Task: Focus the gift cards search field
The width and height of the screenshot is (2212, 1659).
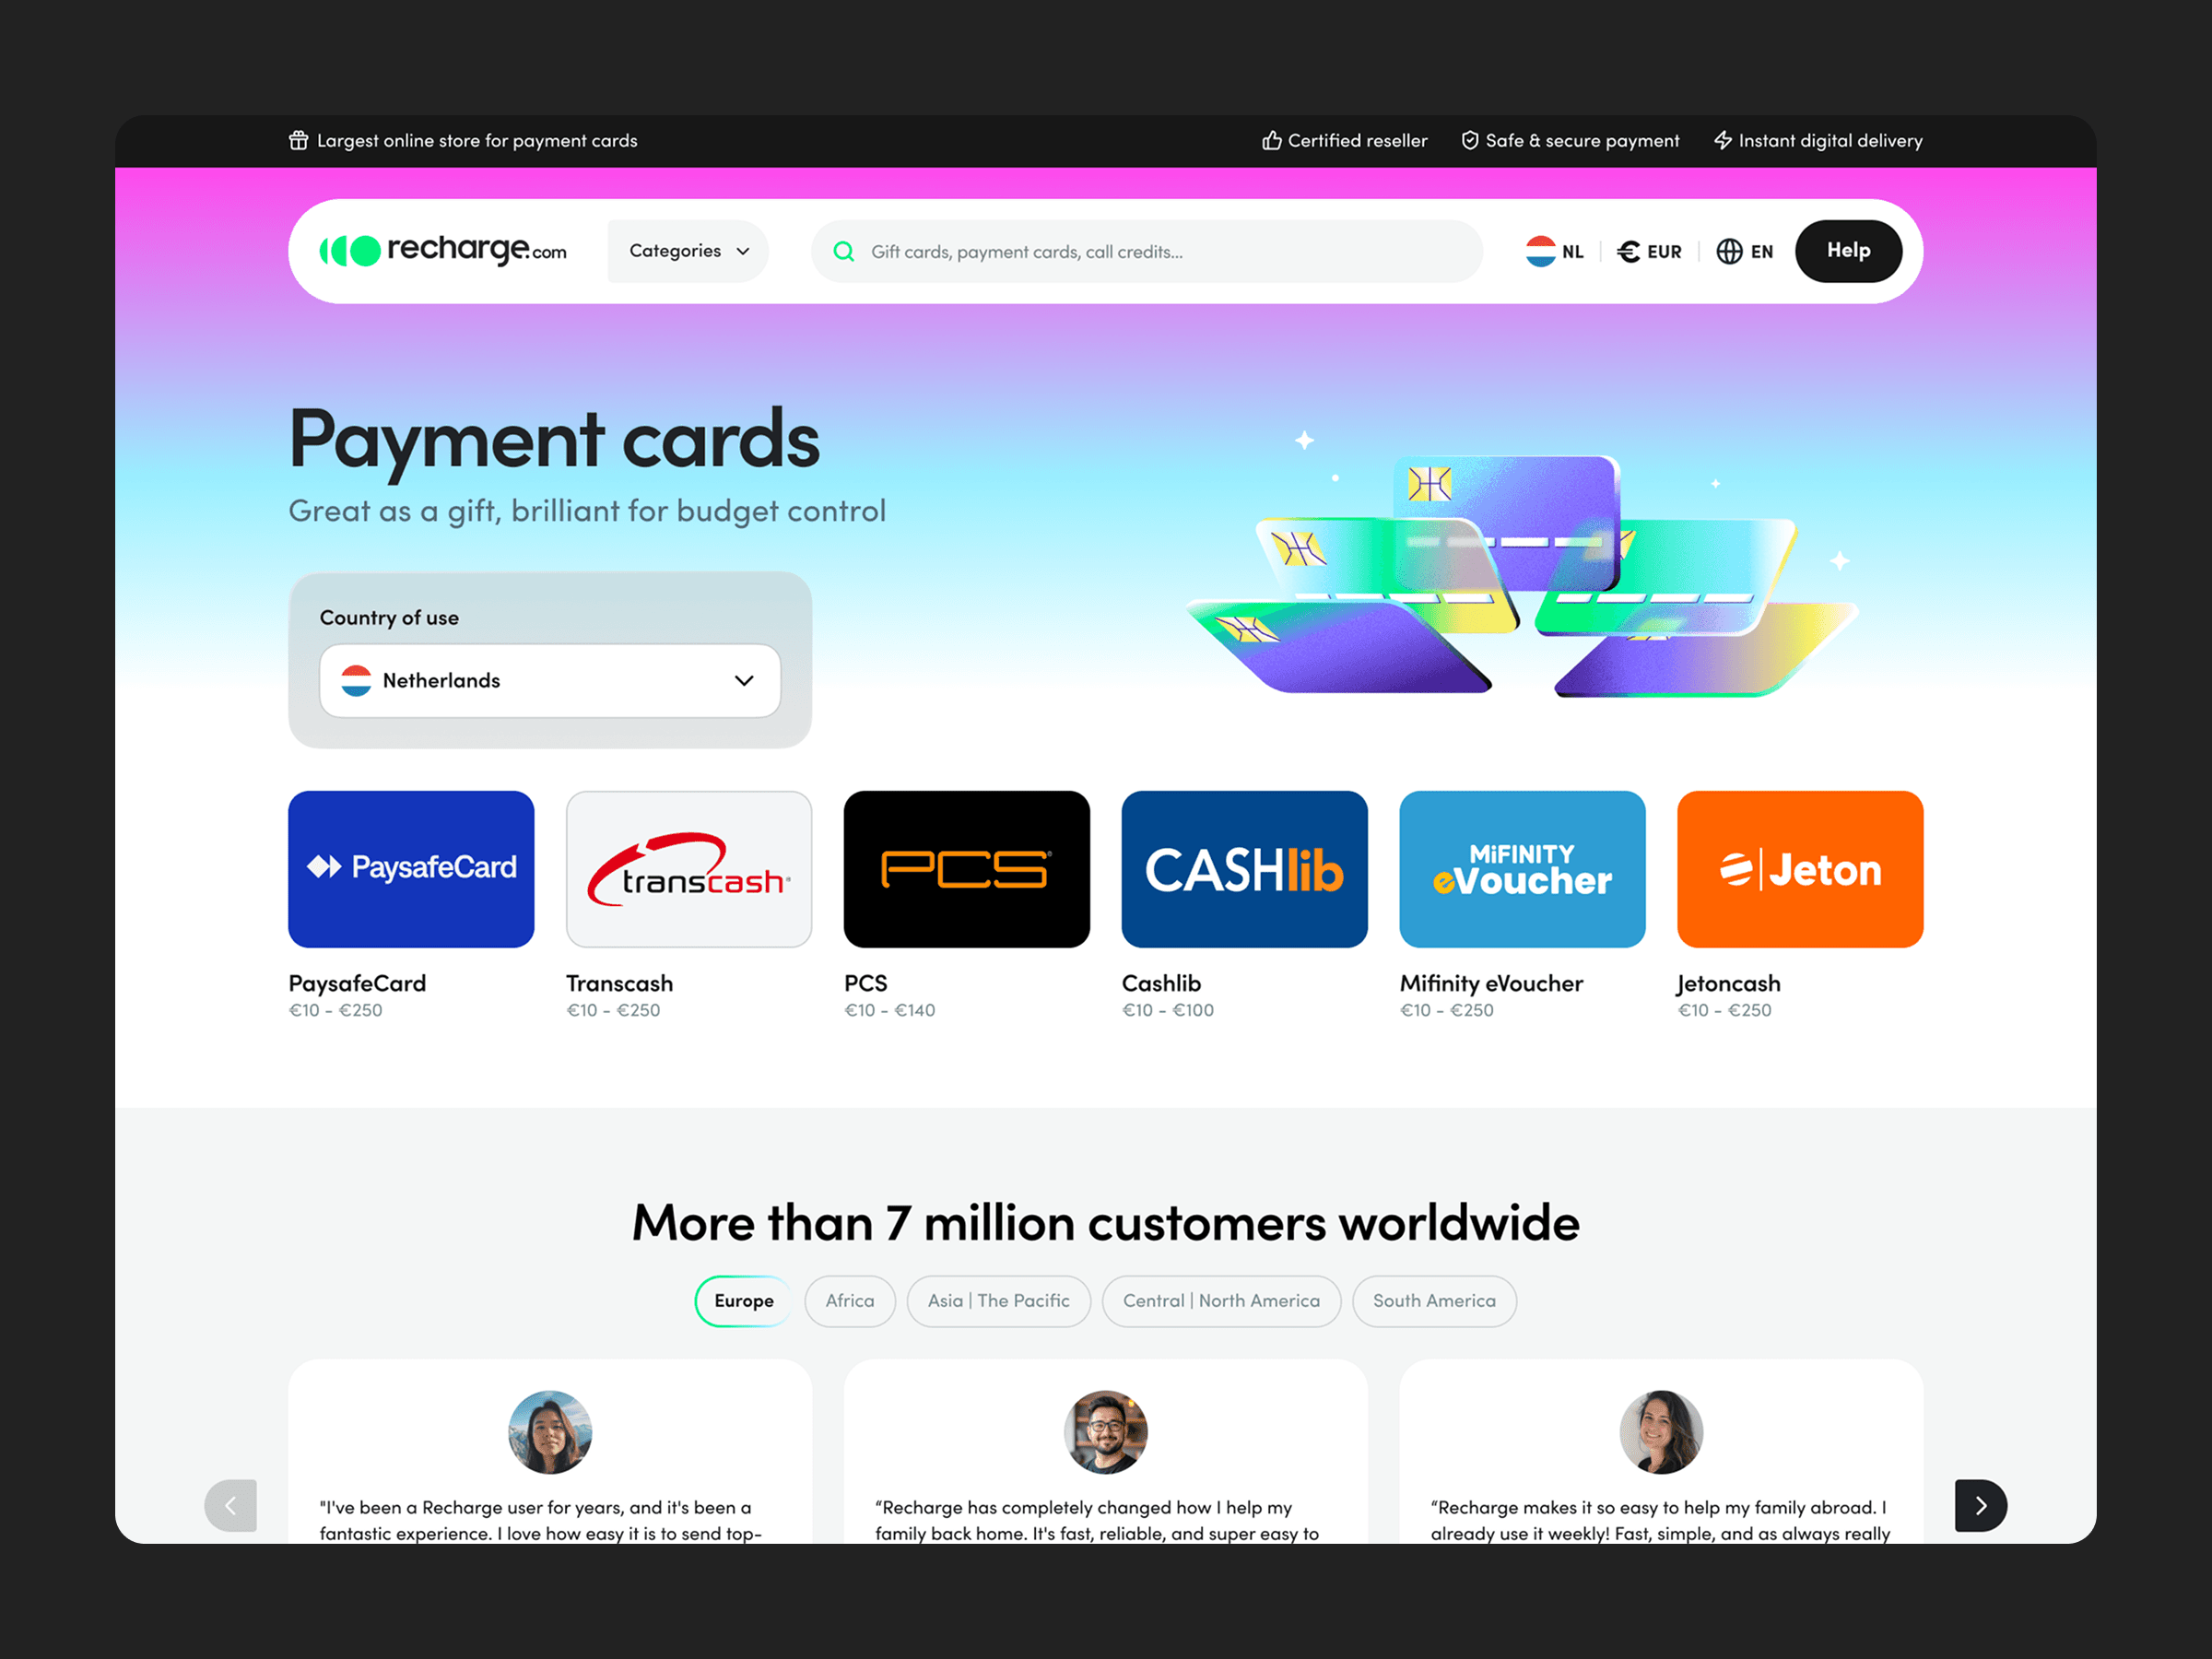Action: coord(1146,251)
